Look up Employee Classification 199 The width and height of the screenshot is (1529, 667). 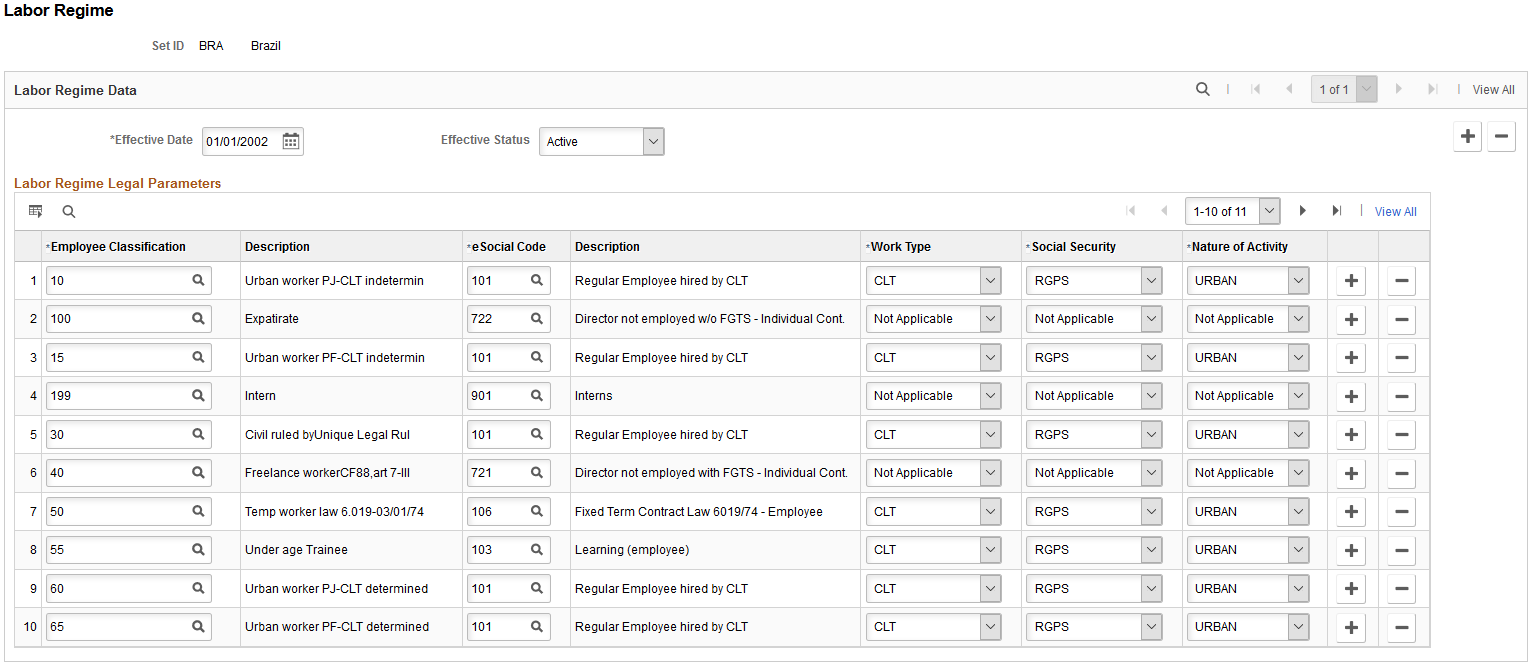point(198,396)
